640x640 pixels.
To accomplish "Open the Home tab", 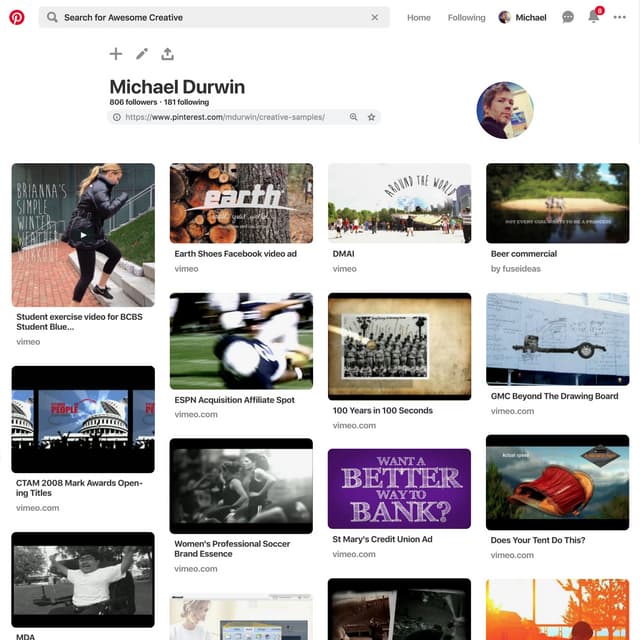I will click(x=419, y=18).
